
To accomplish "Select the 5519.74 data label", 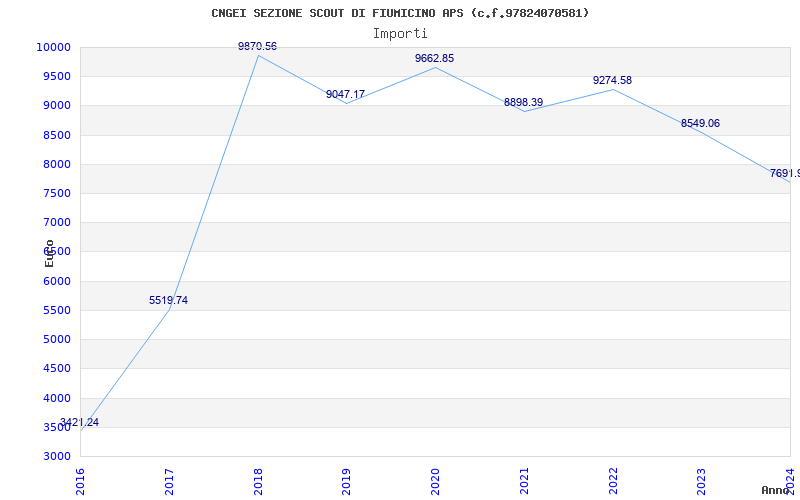I will click(x=168, y=301).
